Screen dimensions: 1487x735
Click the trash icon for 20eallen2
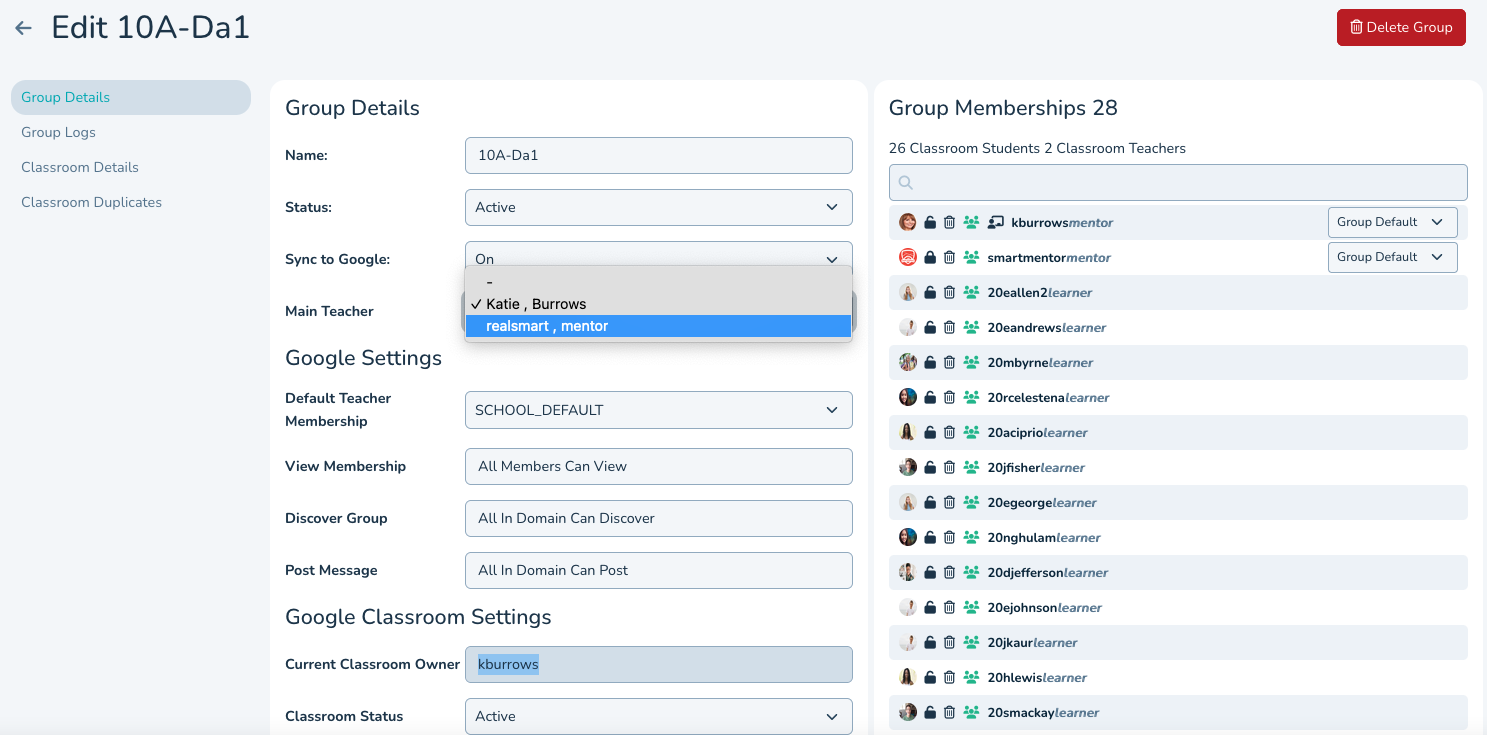(x=949, y=292)
